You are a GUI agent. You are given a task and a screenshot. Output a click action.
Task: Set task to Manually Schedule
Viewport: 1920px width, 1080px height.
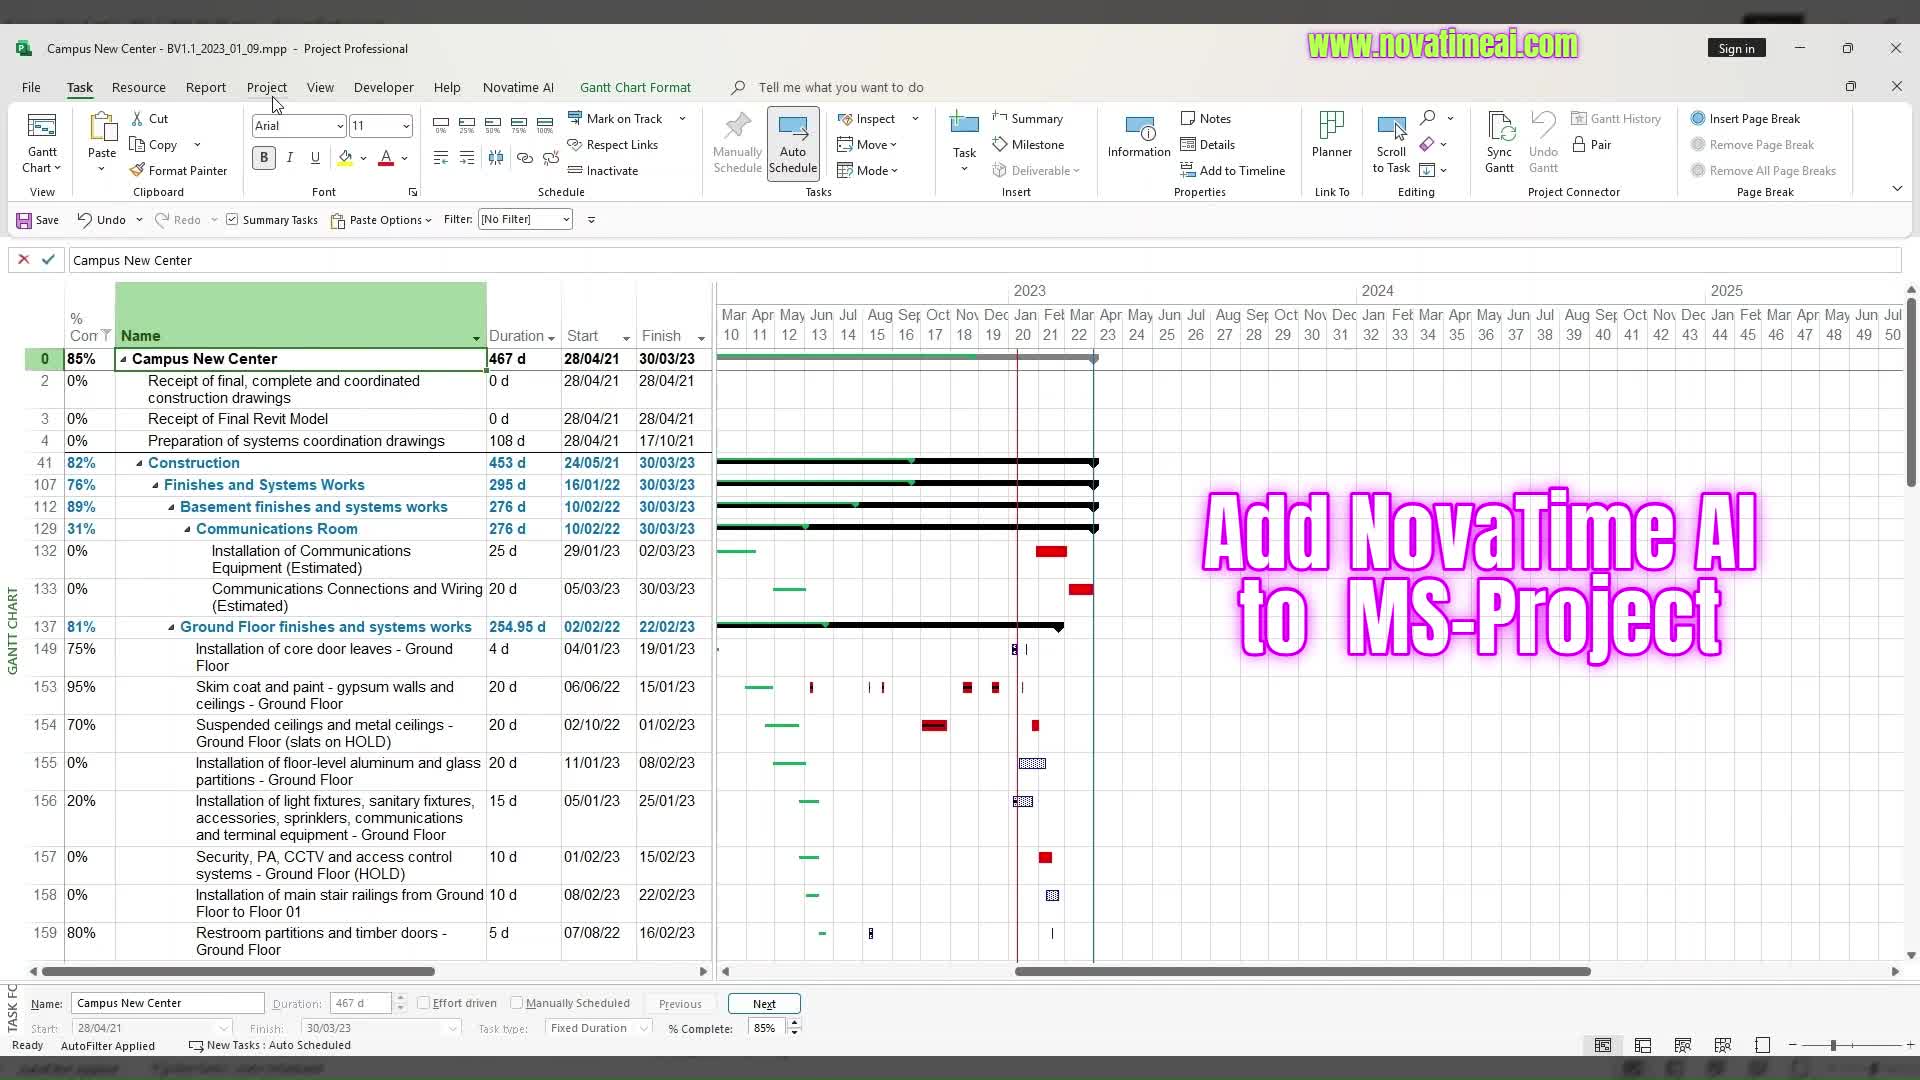pos(737,143)
